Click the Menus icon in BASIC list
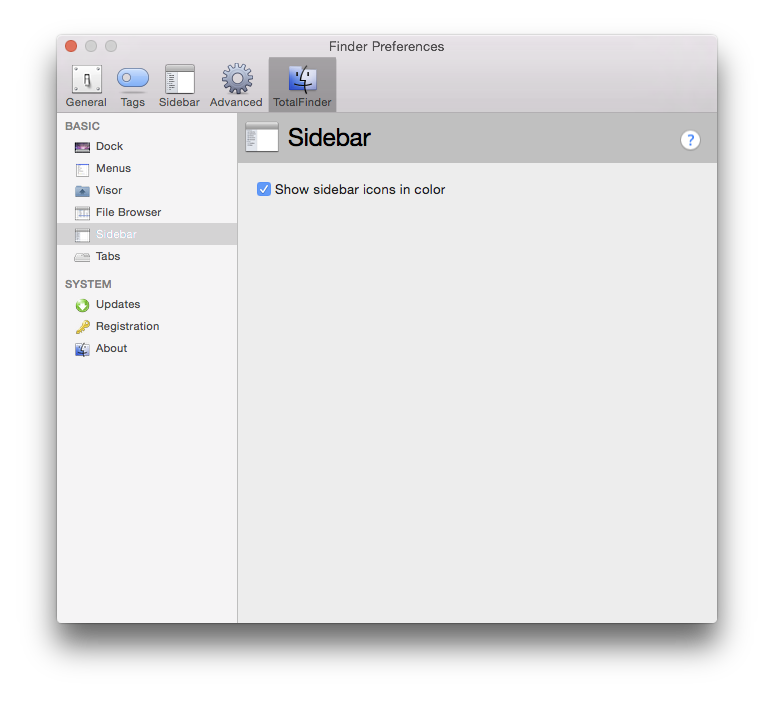This screenshot has height=702, width=774. pos(82,169)
